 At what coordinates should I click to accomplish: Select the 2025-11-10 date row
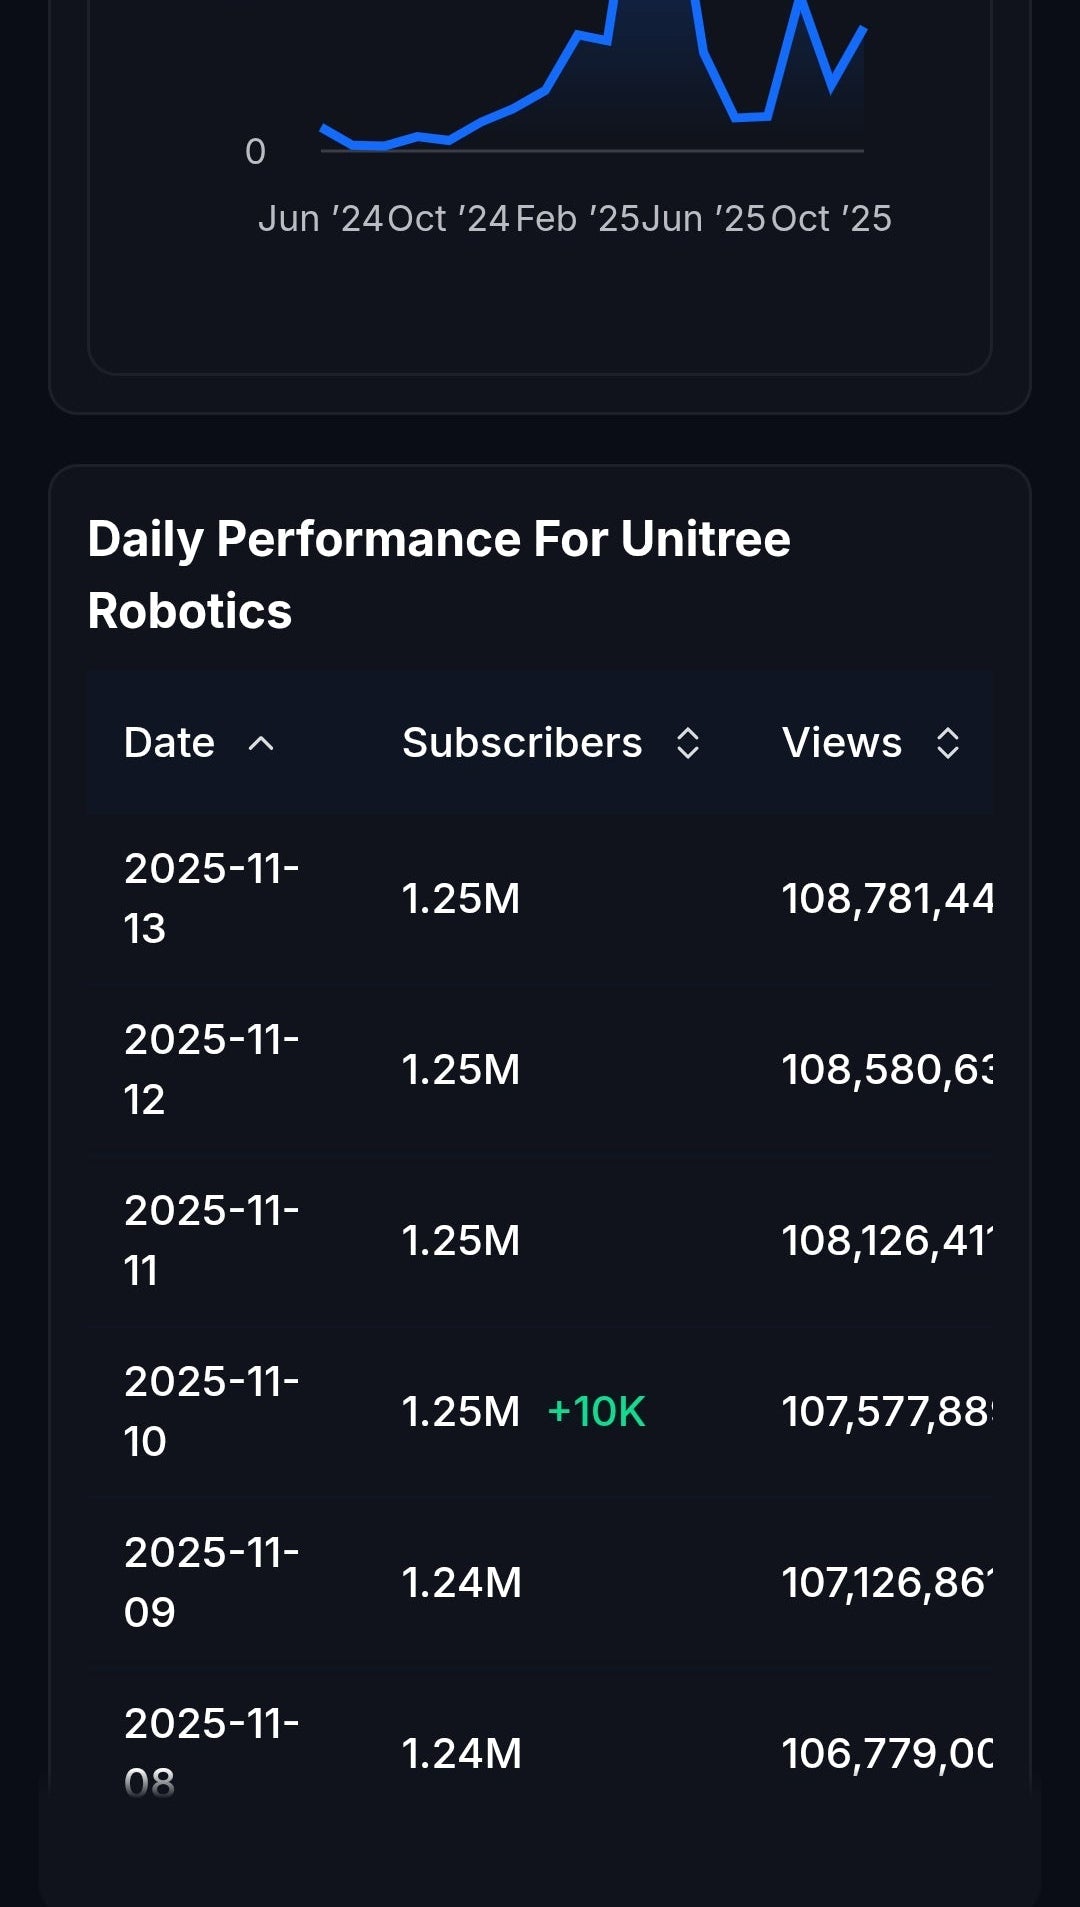click(x=211, y=1411)
